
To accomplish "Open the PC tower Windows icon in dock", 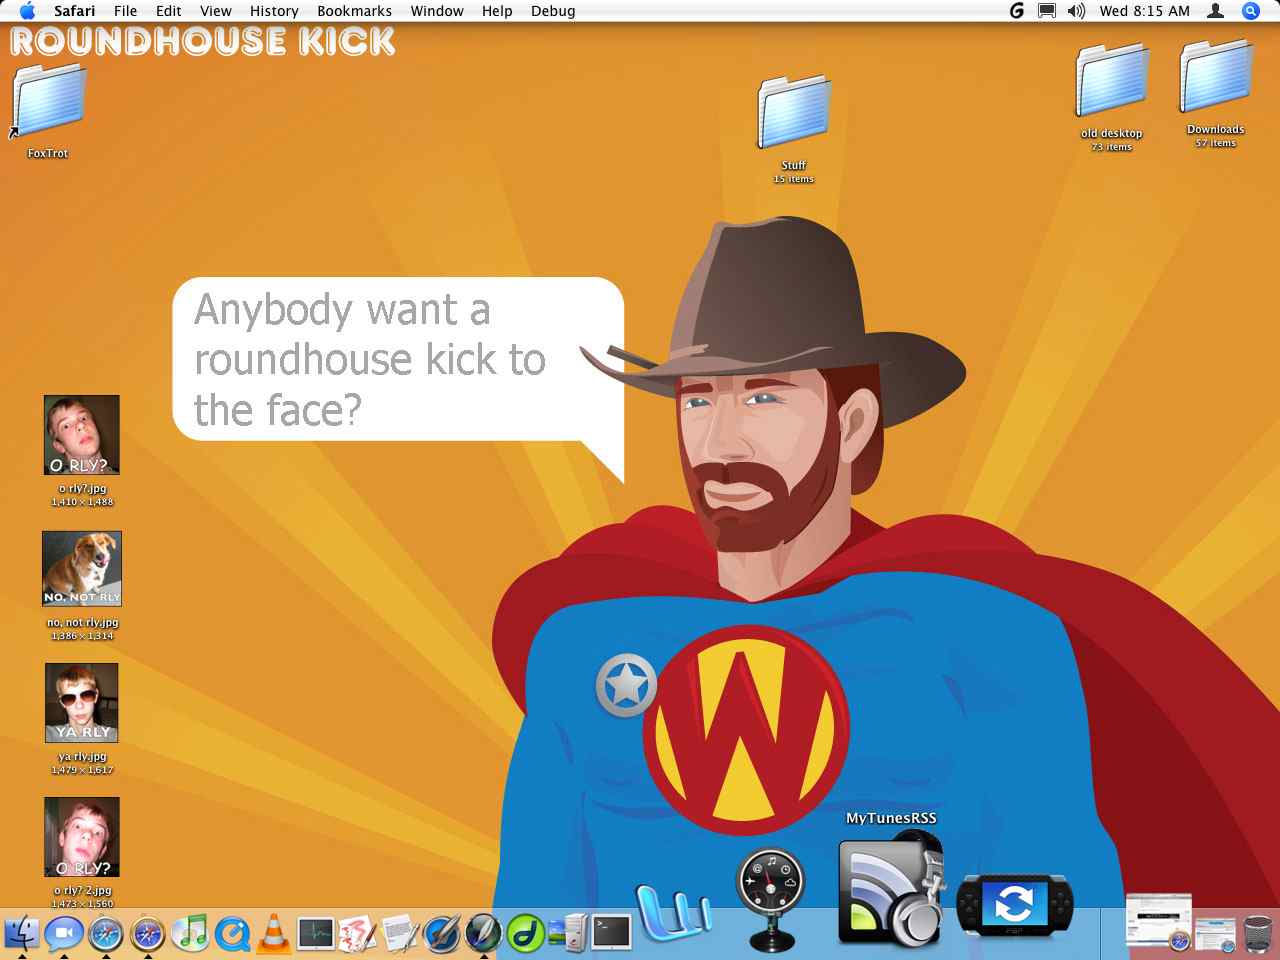I will tap(567, 933).
